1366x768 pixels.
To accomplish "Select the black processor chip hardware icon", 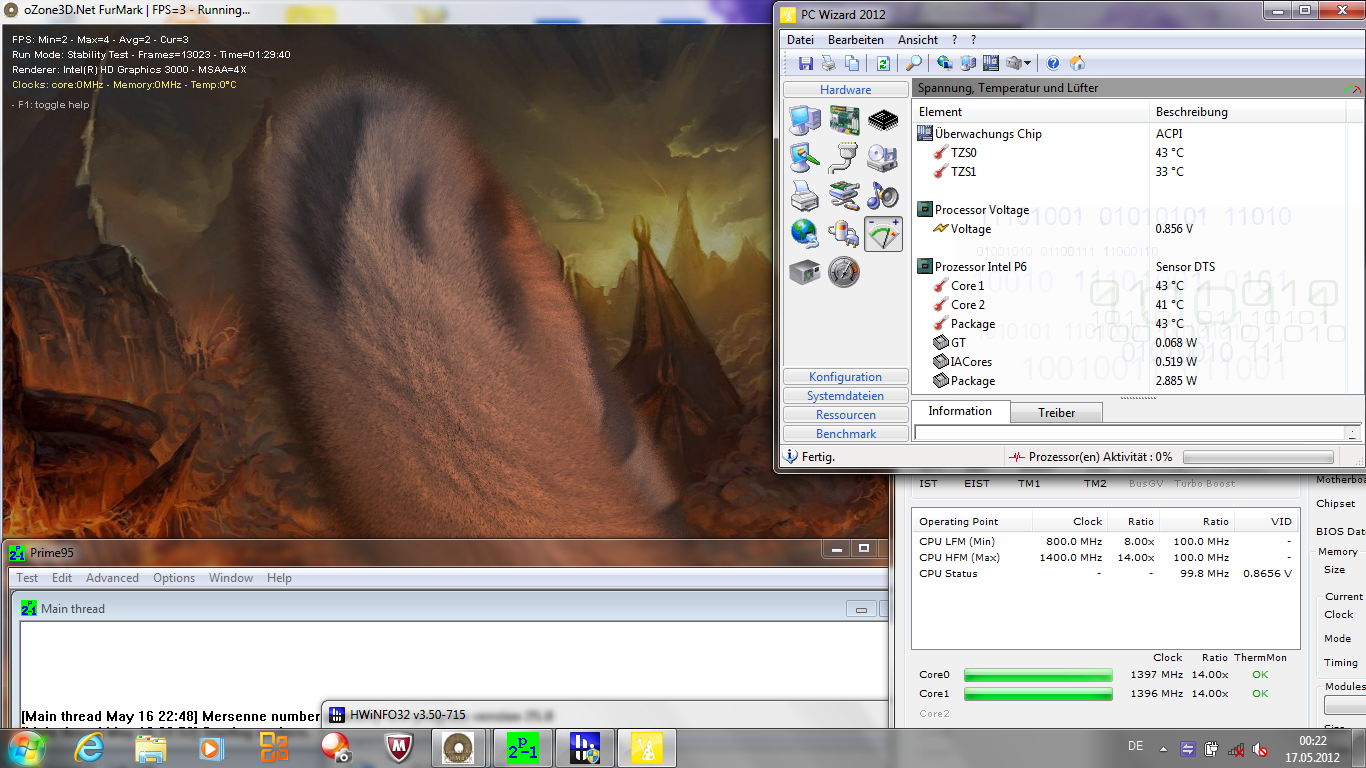I will click(883, 120).
